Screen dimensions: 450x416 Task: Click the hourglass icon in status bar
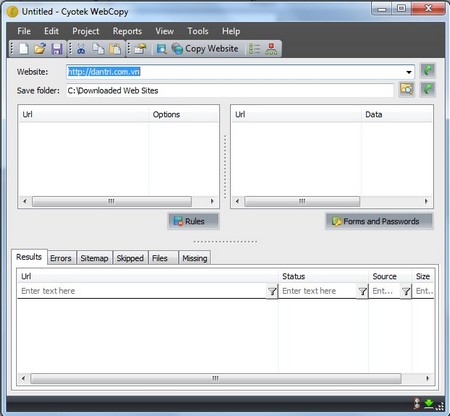tap(417, 404)
